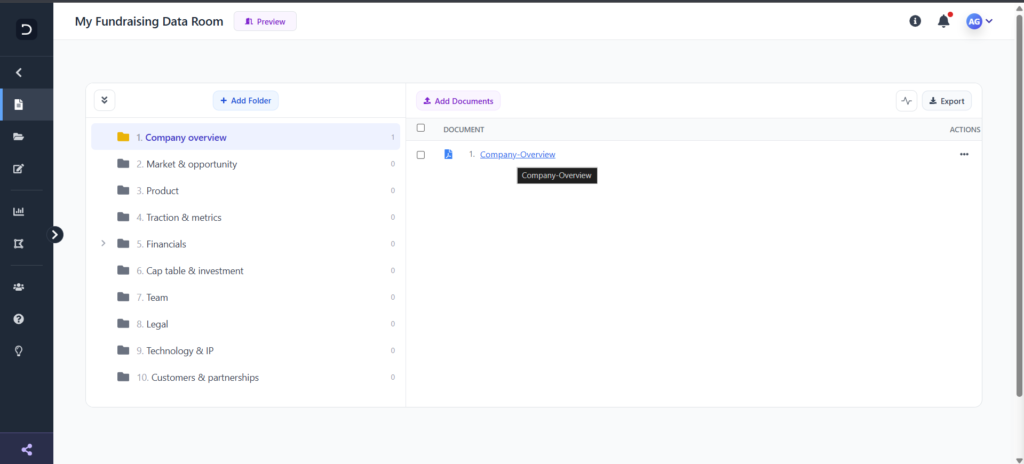Collapse all folders with the double chevron button
1024x464 pixels.
(104, 101)
